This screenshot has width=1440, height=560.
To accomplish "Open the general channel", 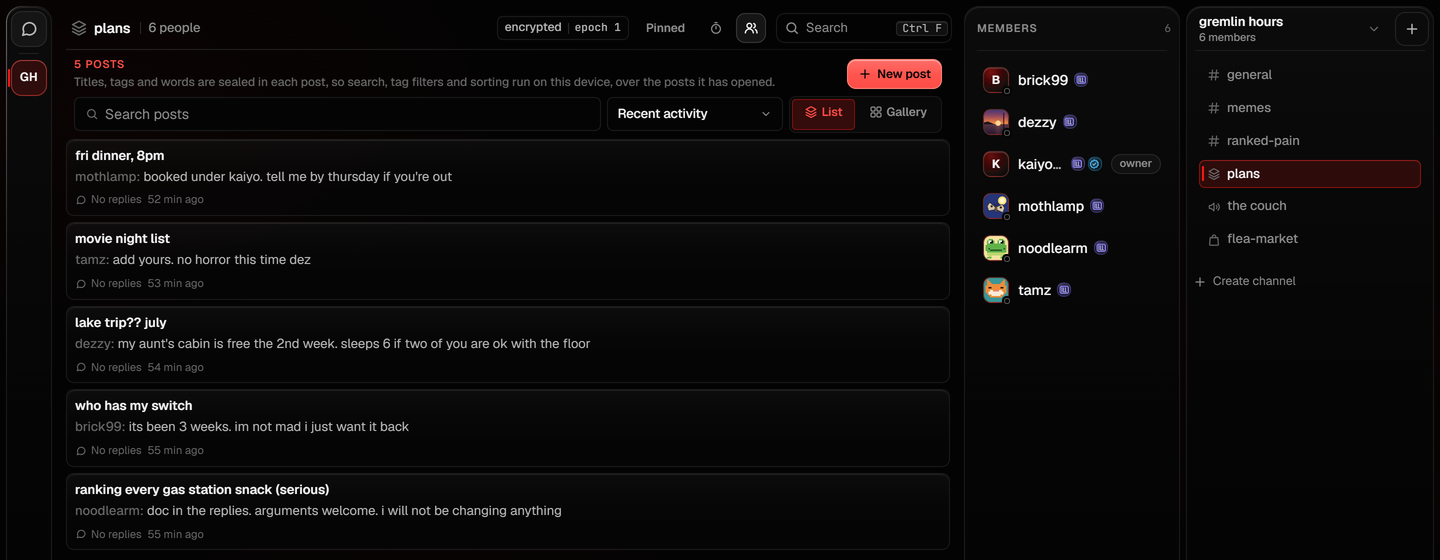I will 1310,75.
